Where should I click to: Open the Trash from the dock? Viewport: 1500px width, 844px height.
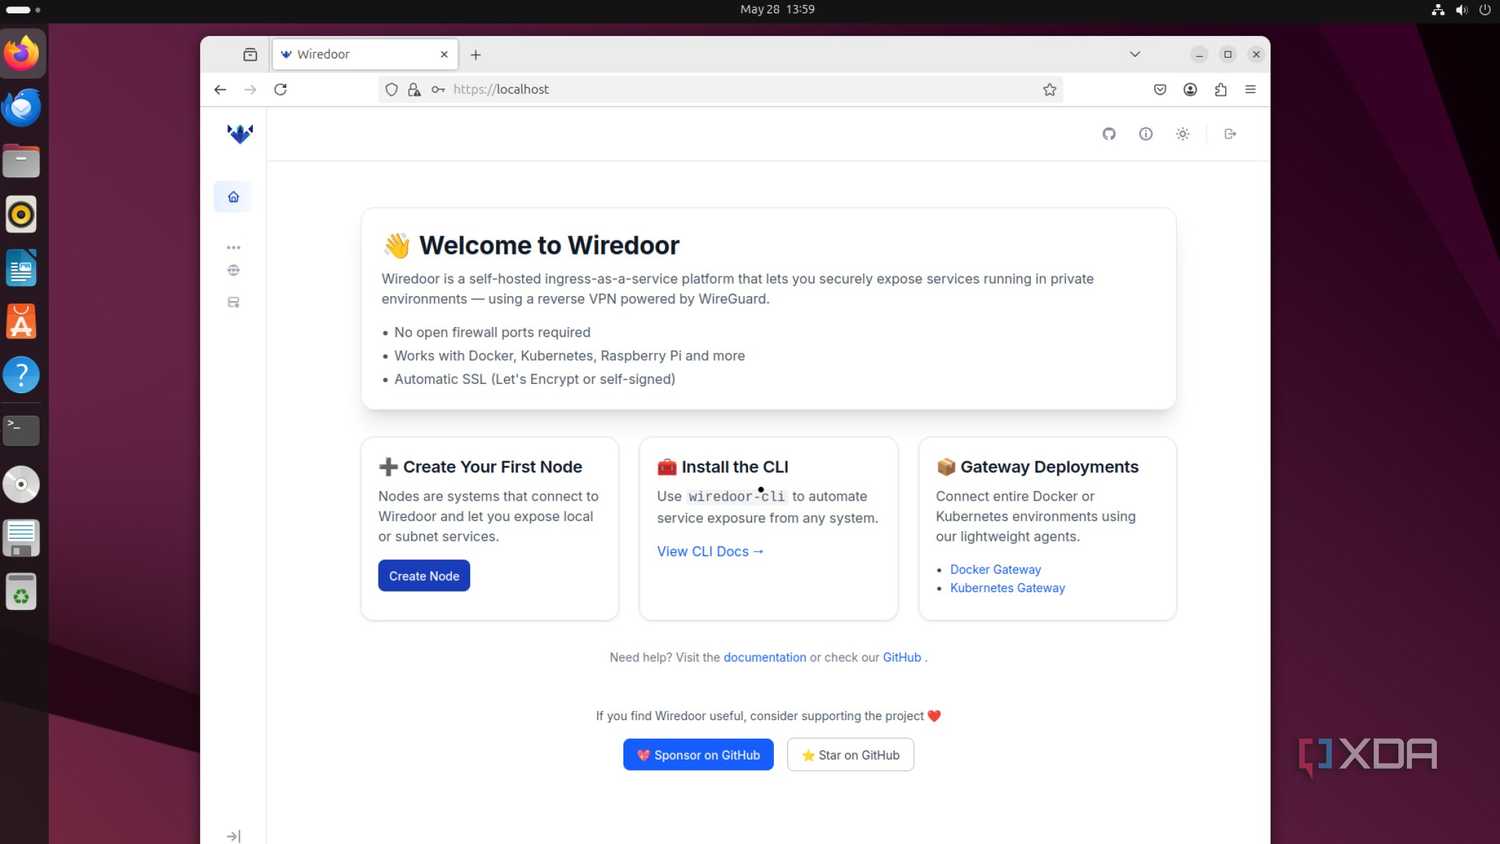[x=21, y=592]
